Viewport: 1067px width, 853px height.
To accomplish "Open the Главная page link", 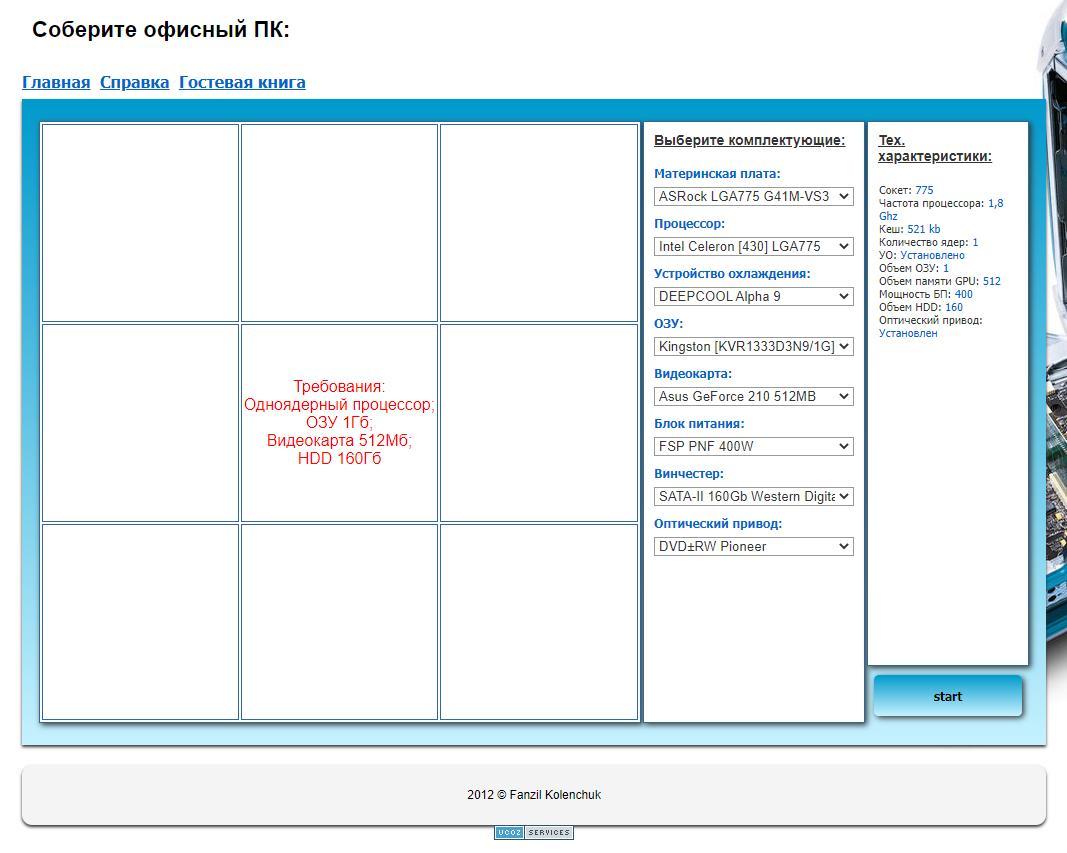I will pos(56,83).
